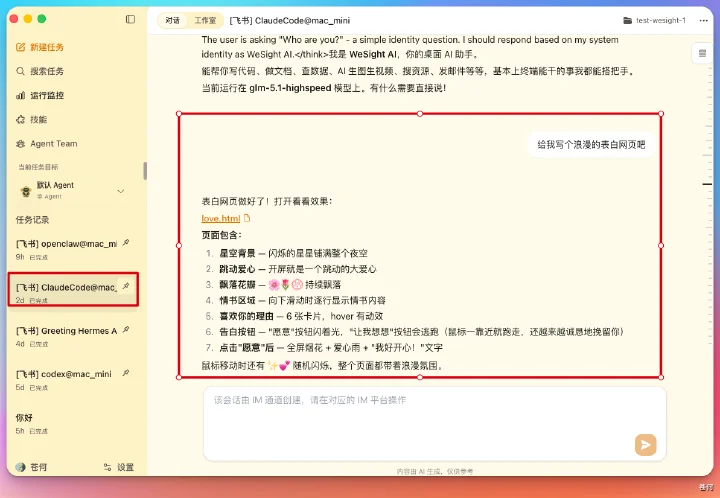Image resolution: width=720 pixels, height=498 pixels.
Task: Click the 当前任务目标 label
Action: [x=38, y=167]
